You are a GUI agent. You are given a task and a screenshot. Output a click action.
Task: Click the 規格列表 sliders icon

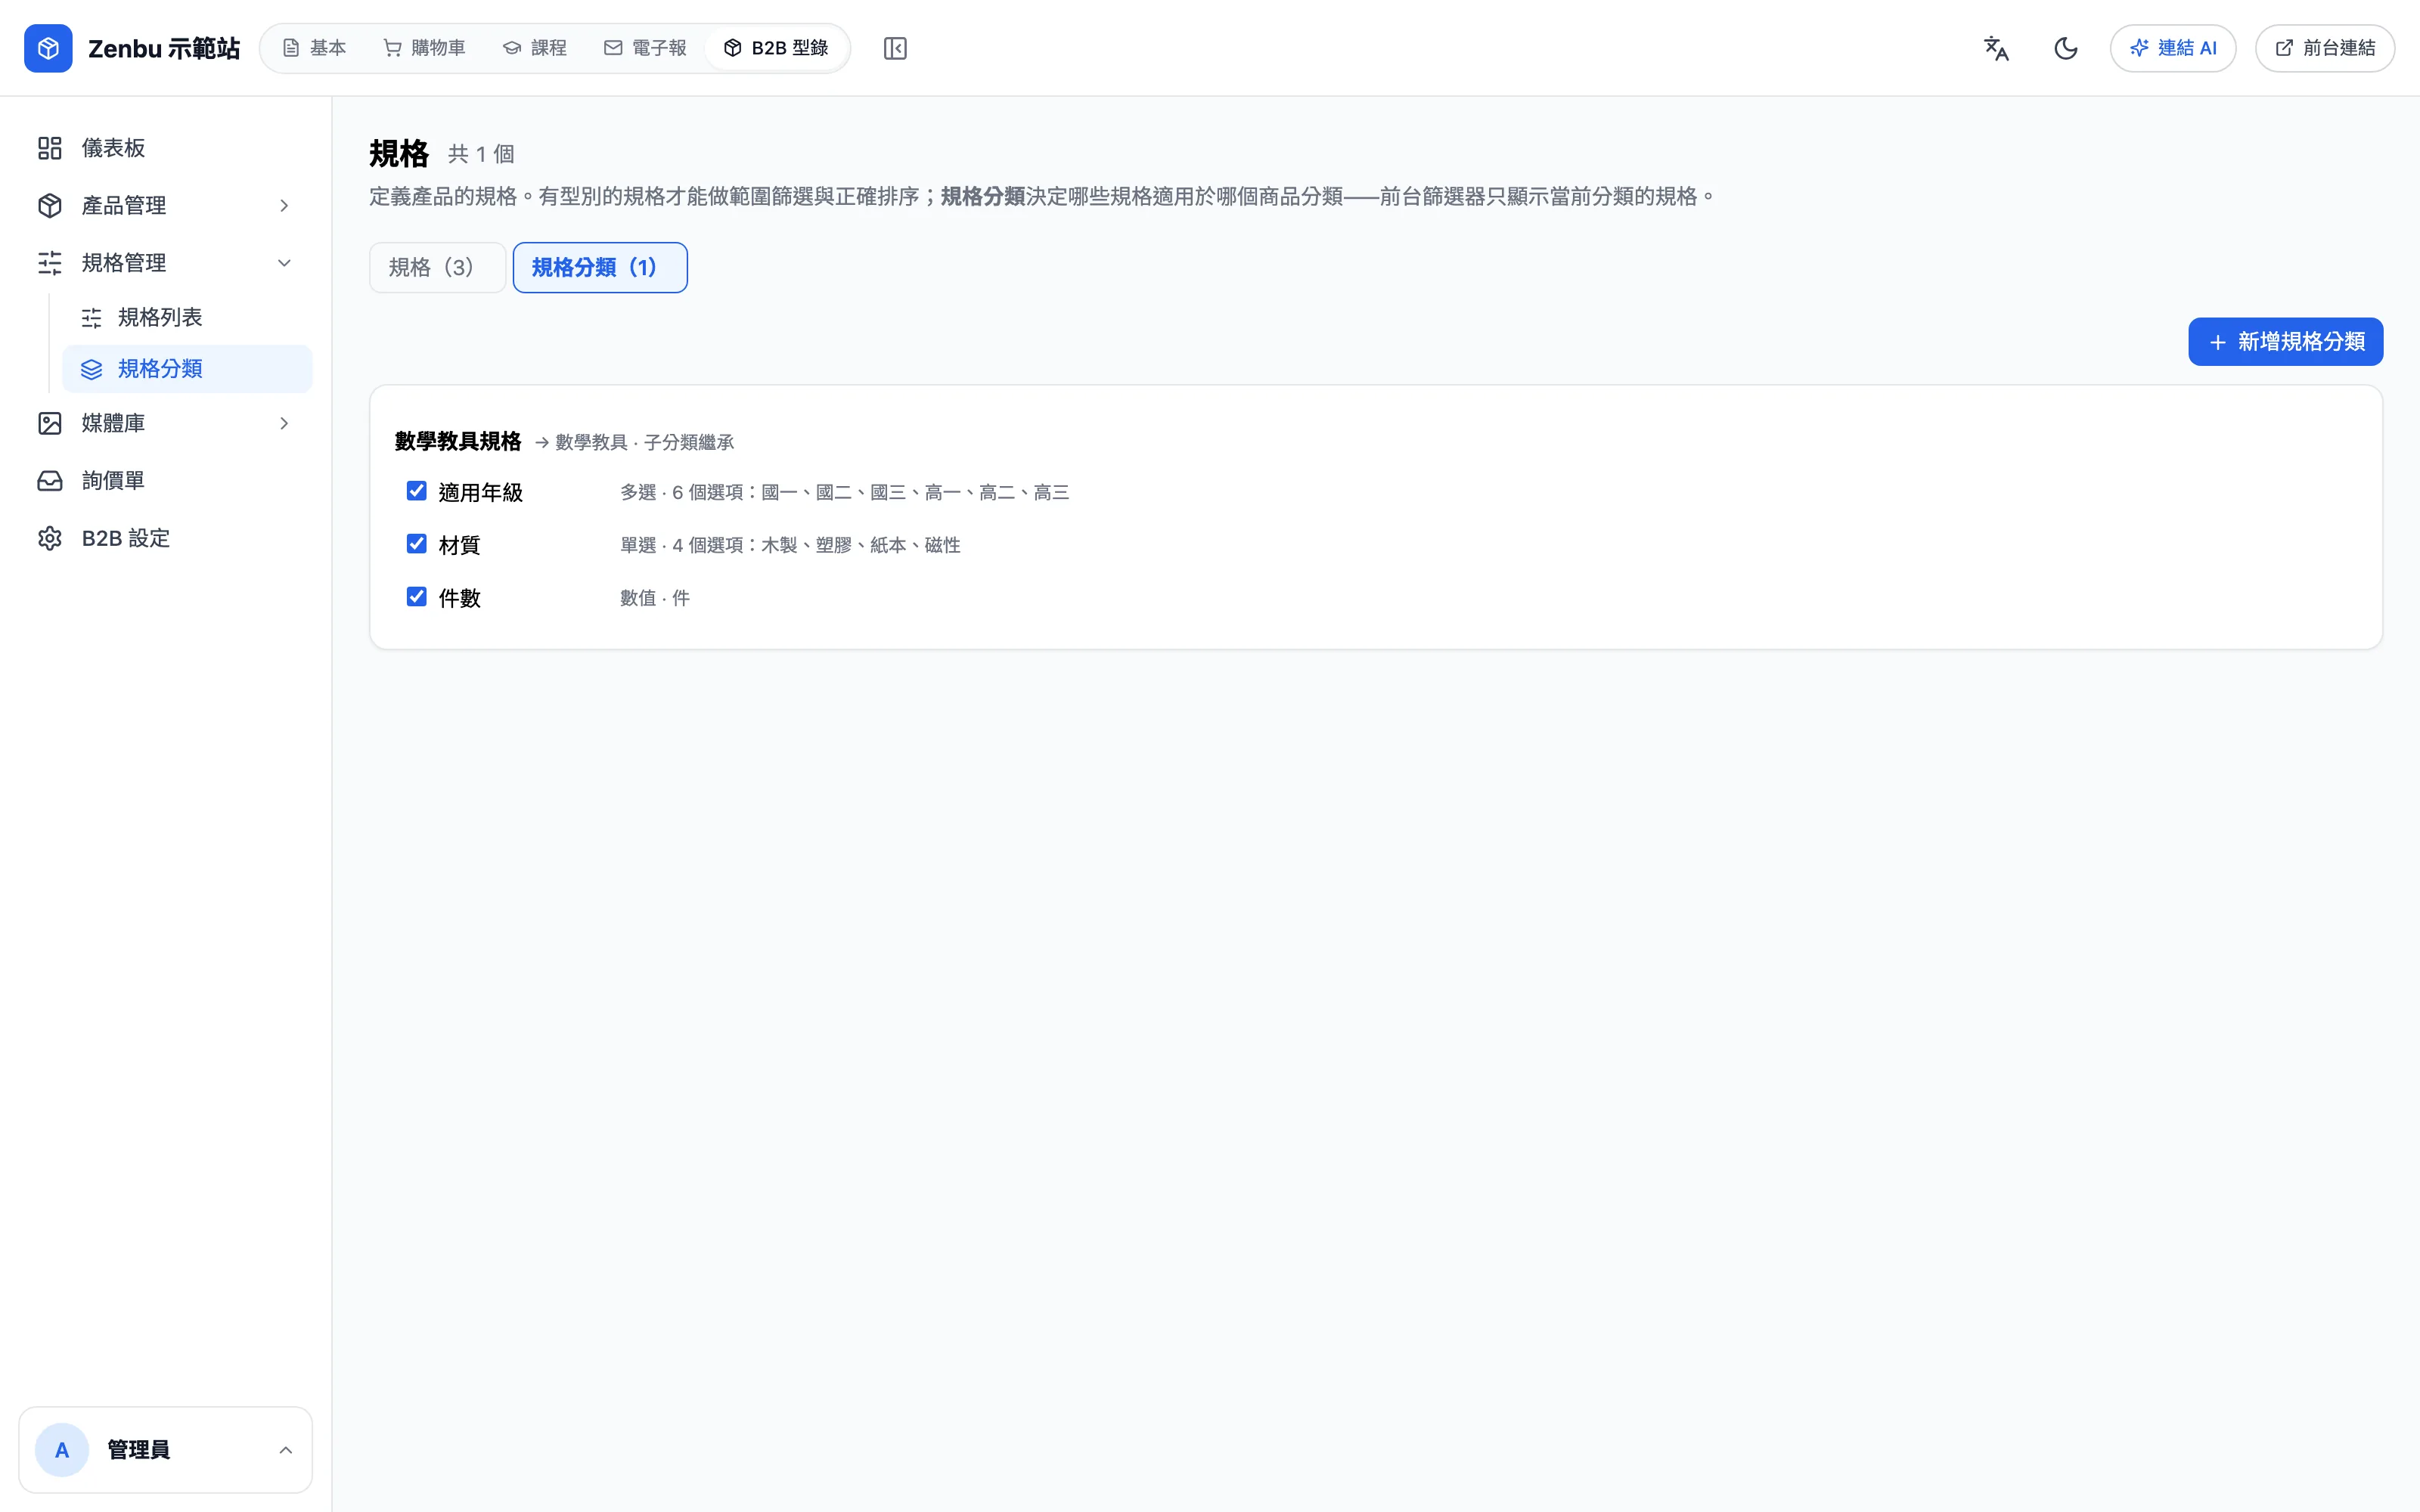click(91, 318)
